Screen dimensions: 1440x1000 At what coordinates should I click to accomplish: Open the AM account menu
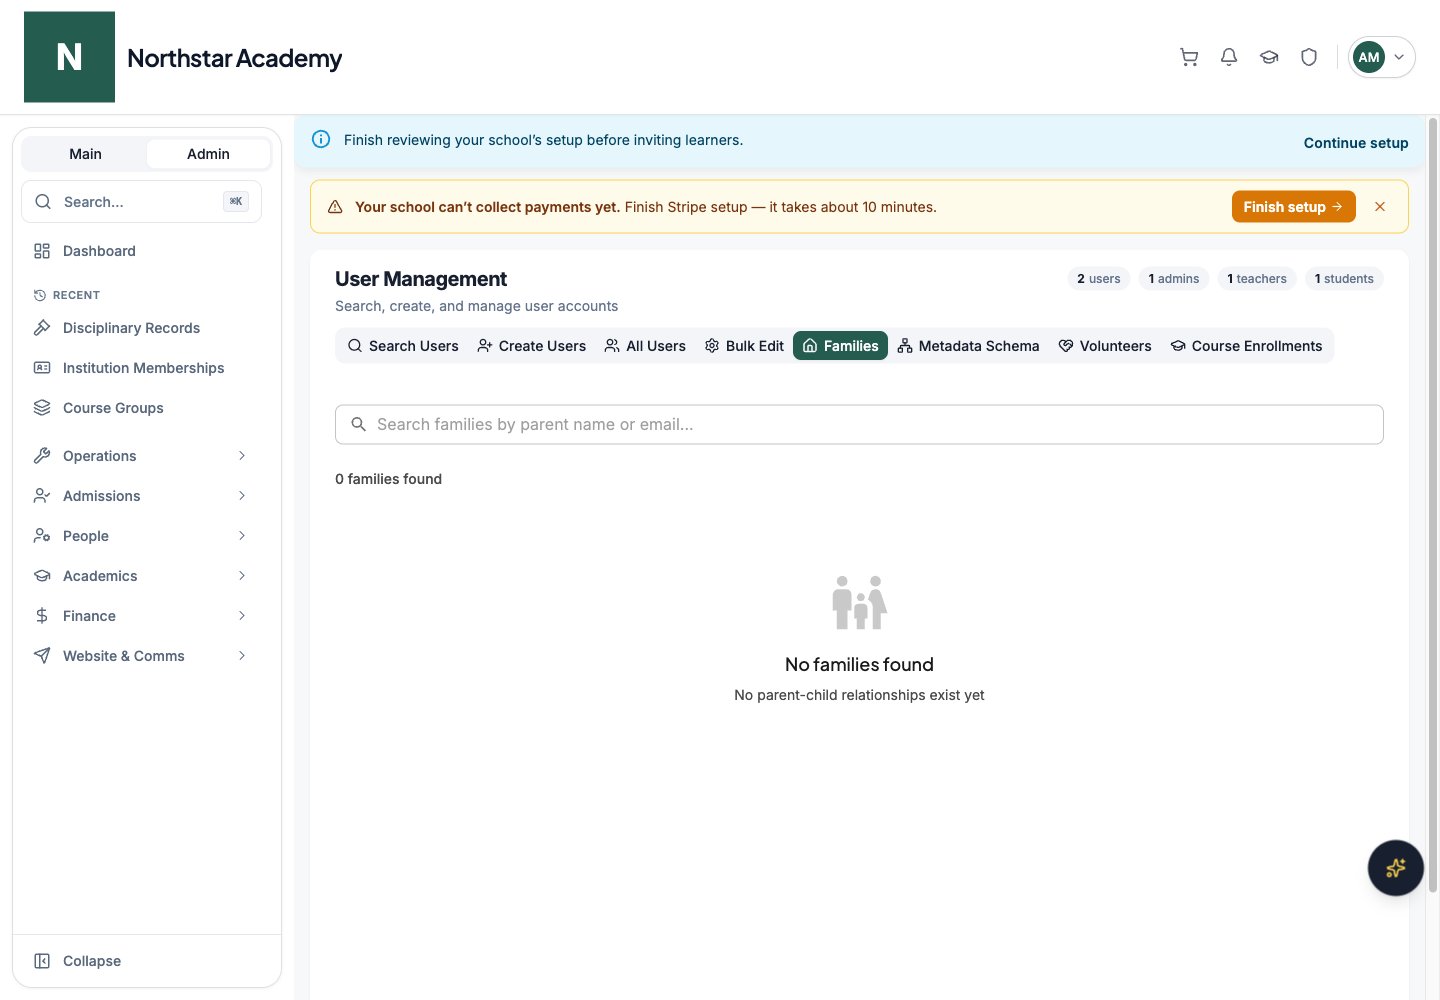click(1381, 57)
